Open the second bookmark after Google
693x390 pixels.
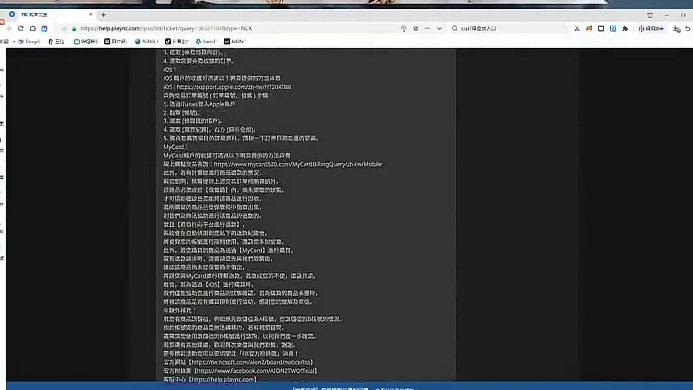[56, 41]
